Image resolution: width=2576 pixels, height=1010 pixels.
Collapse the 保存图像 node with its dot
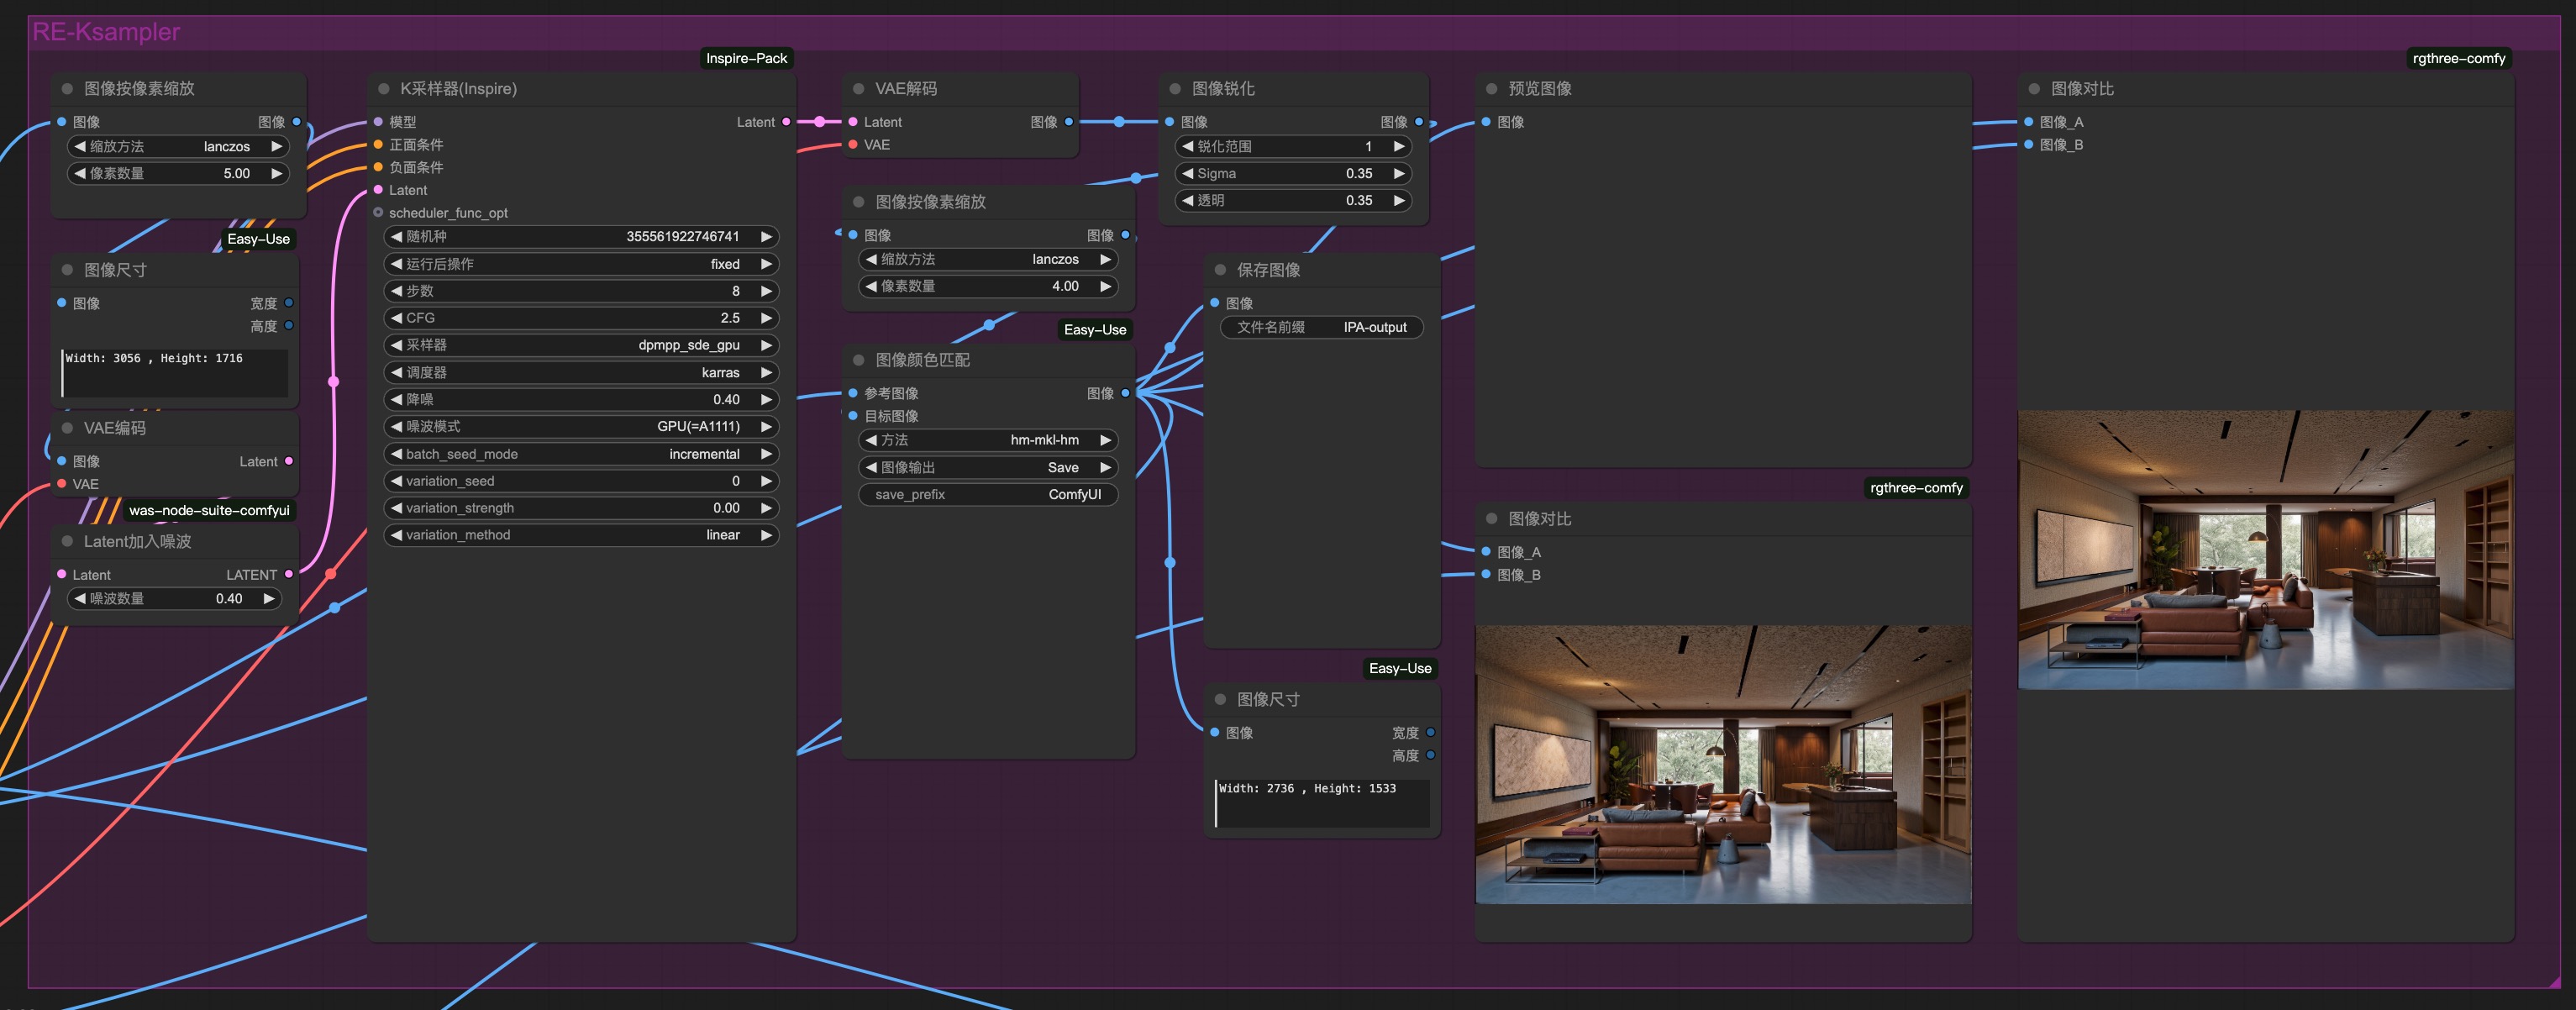pos(1220,270)
